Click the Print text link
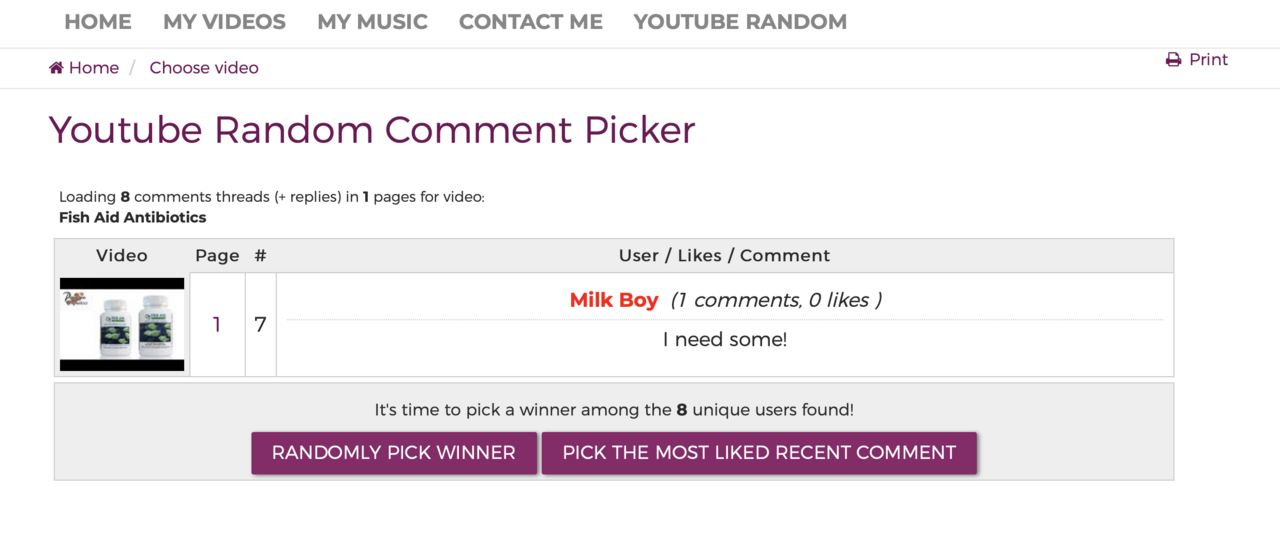This screenshot has height=535, width=1280. click(x=1208, y=60)
